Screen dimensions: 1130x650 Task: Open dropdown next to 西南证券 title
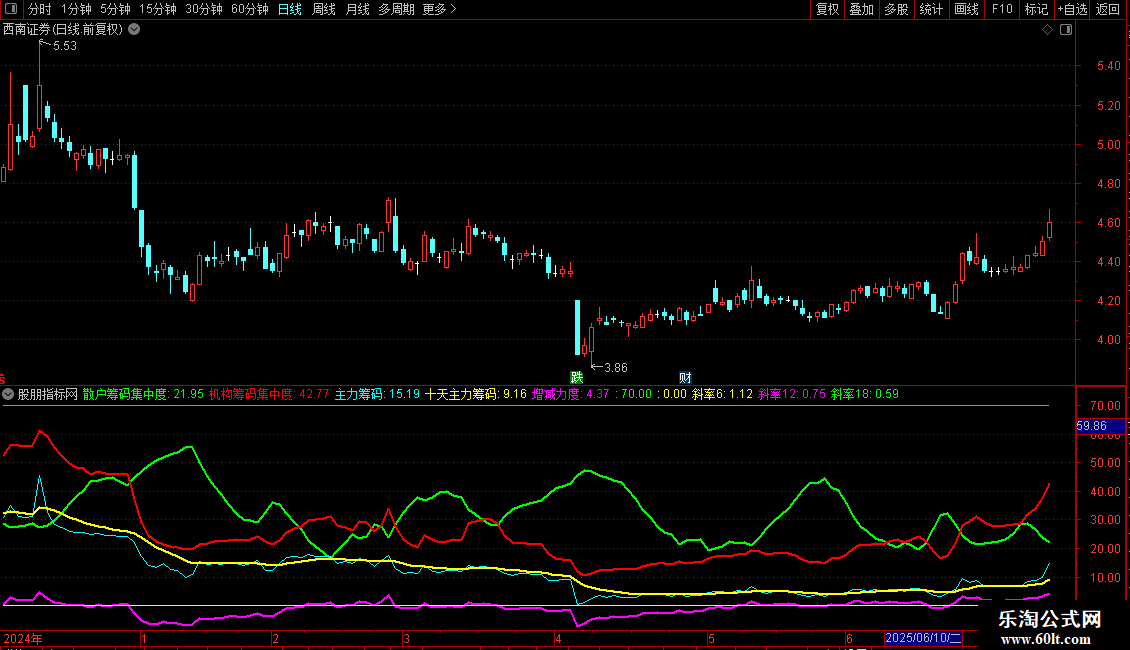(x=134, y=30)
